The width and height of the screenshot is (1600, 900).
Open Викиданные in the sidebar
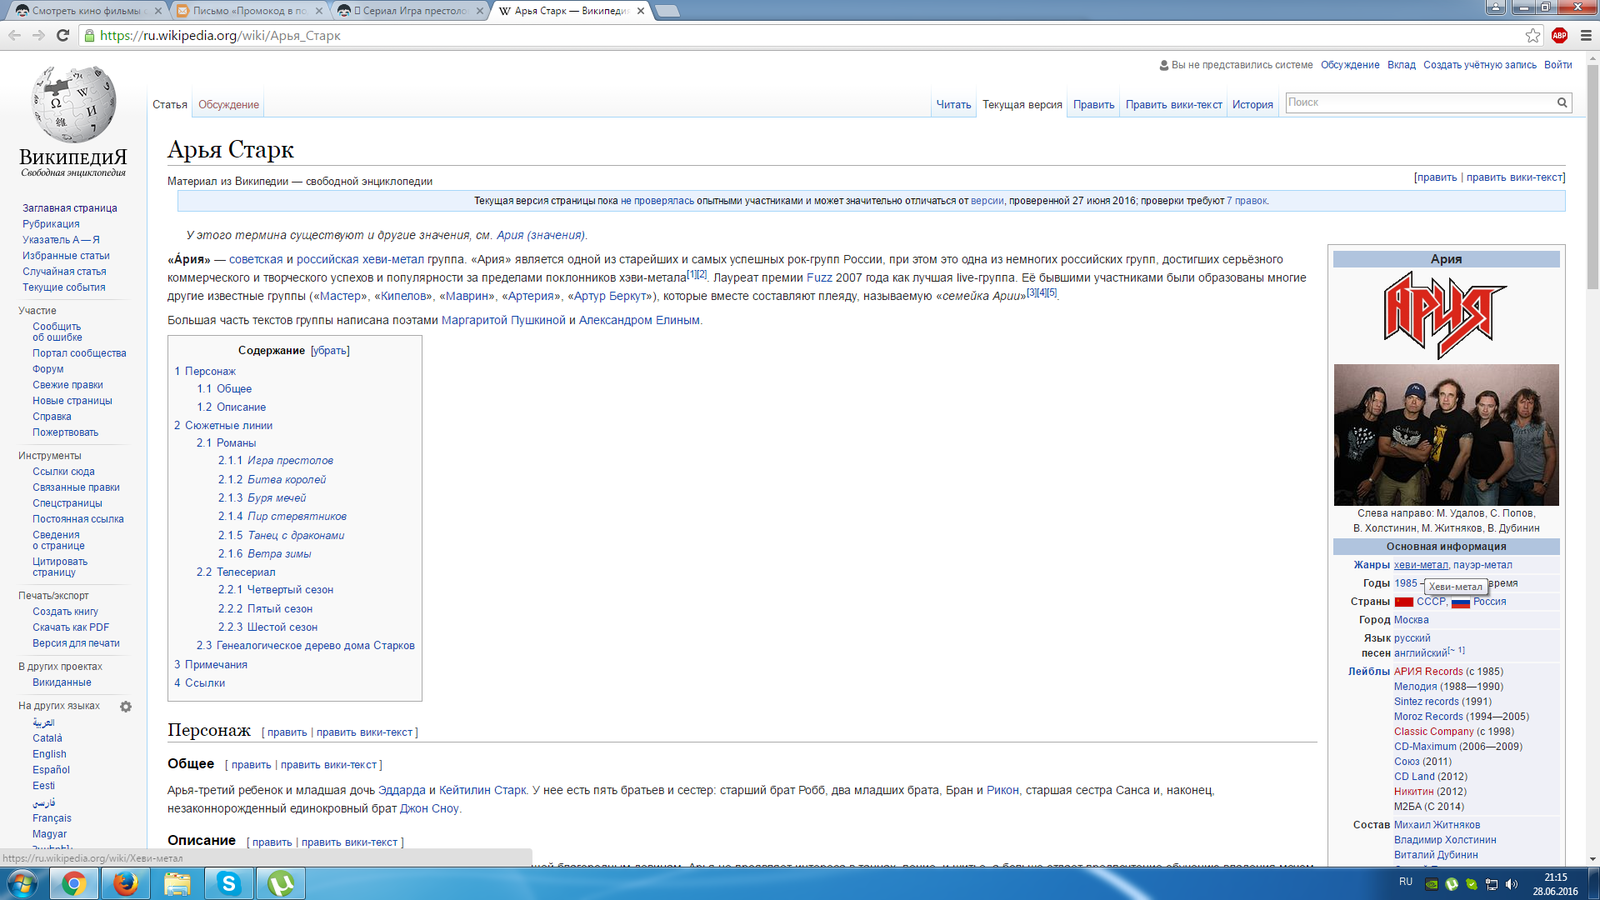click(x=61, y=682)
